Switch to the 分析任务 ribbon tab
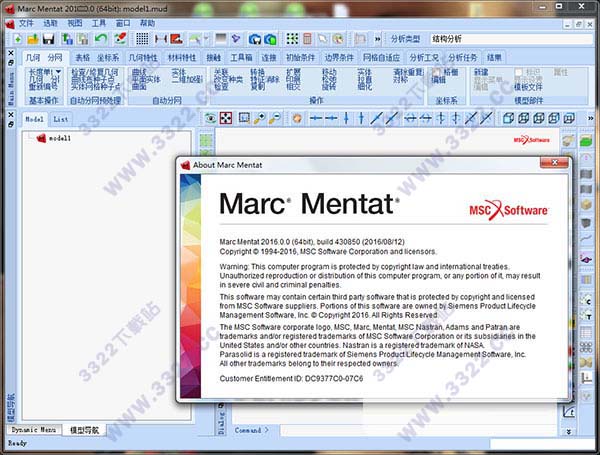Viewport: 600px width, 455px height. [x=463, y=58]
